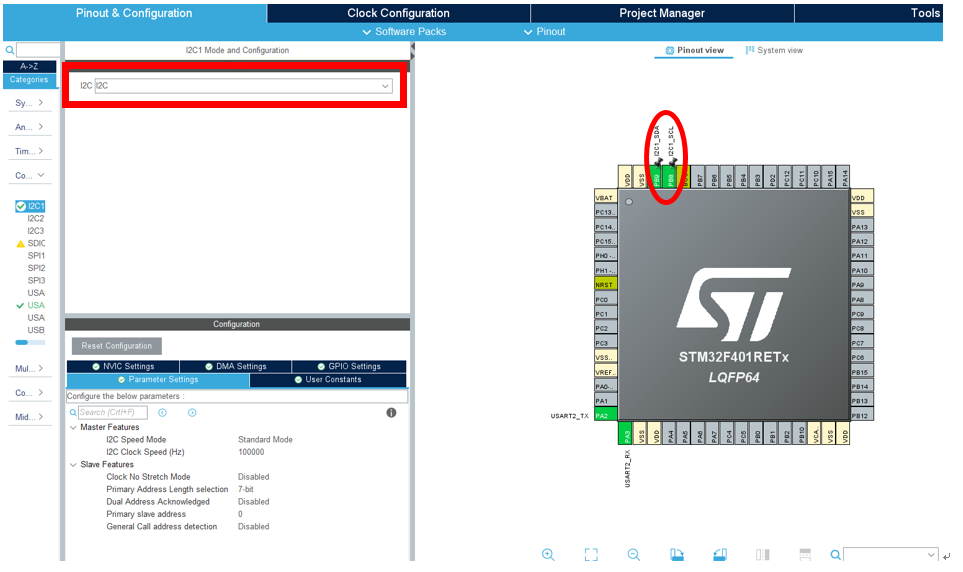Image resolution: width=963 pixels, height=572 pixels.
Task: Collapse the Master Features section
Action: click(73, 427)
